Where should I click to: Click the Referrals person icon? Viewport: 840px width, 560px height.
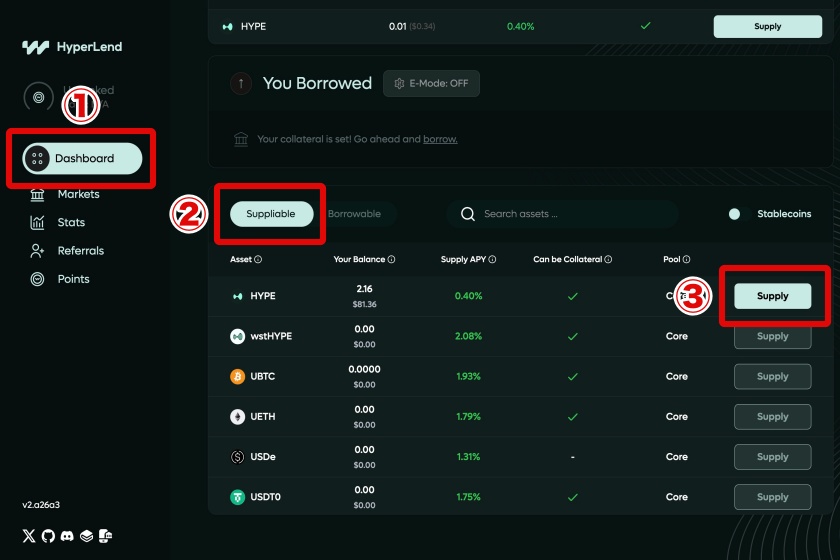pyautogui.click(x=37, y=251)
